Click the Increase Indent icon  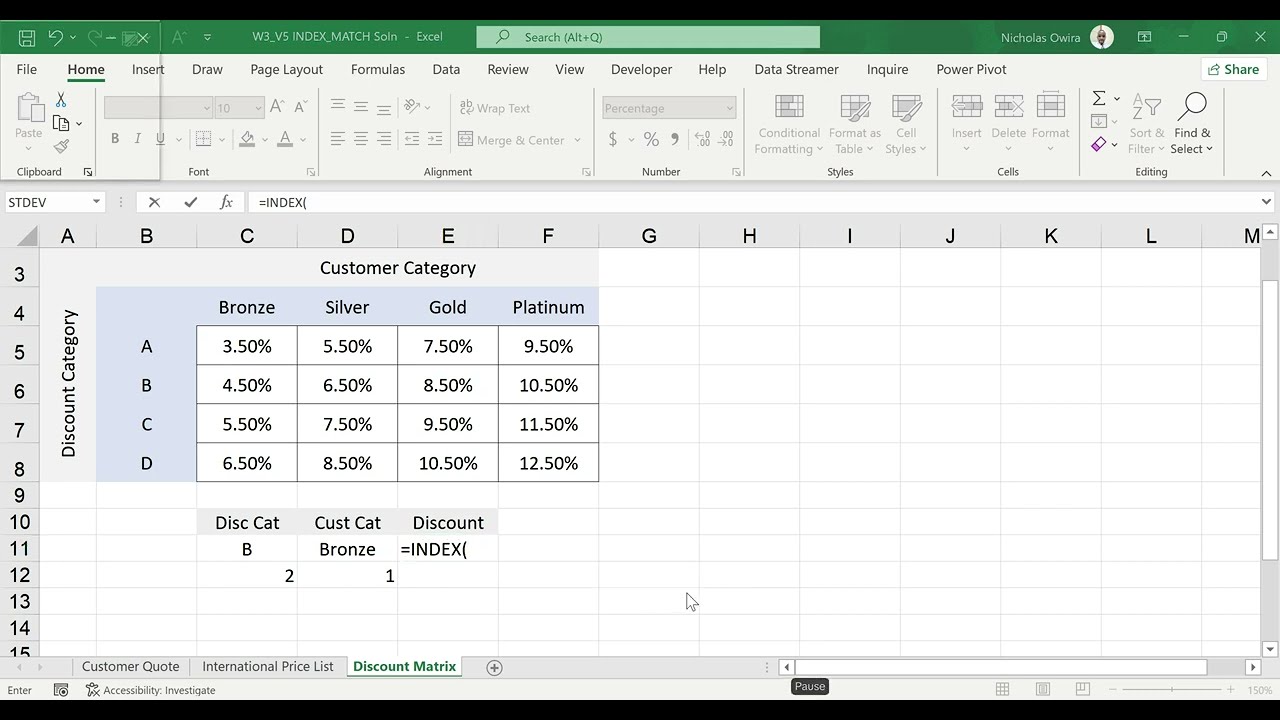click(x=434, y=140)
